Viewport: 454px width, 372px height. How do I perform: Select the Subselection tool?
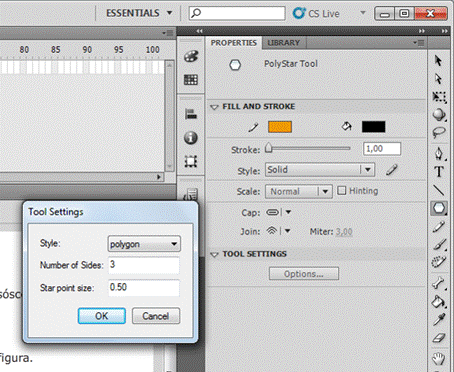pos(438,79)
